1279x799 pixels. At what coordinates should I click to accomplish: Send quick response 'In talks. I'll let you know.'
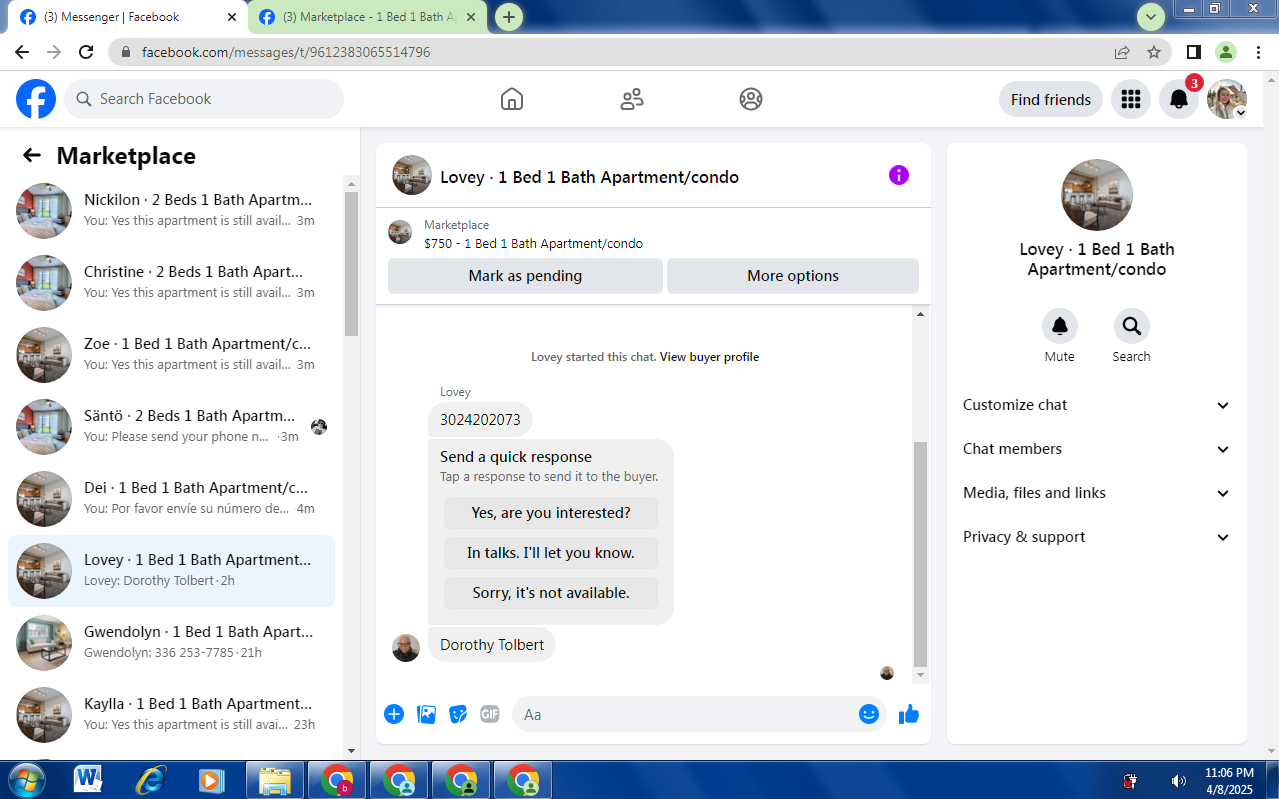point(551,553)
